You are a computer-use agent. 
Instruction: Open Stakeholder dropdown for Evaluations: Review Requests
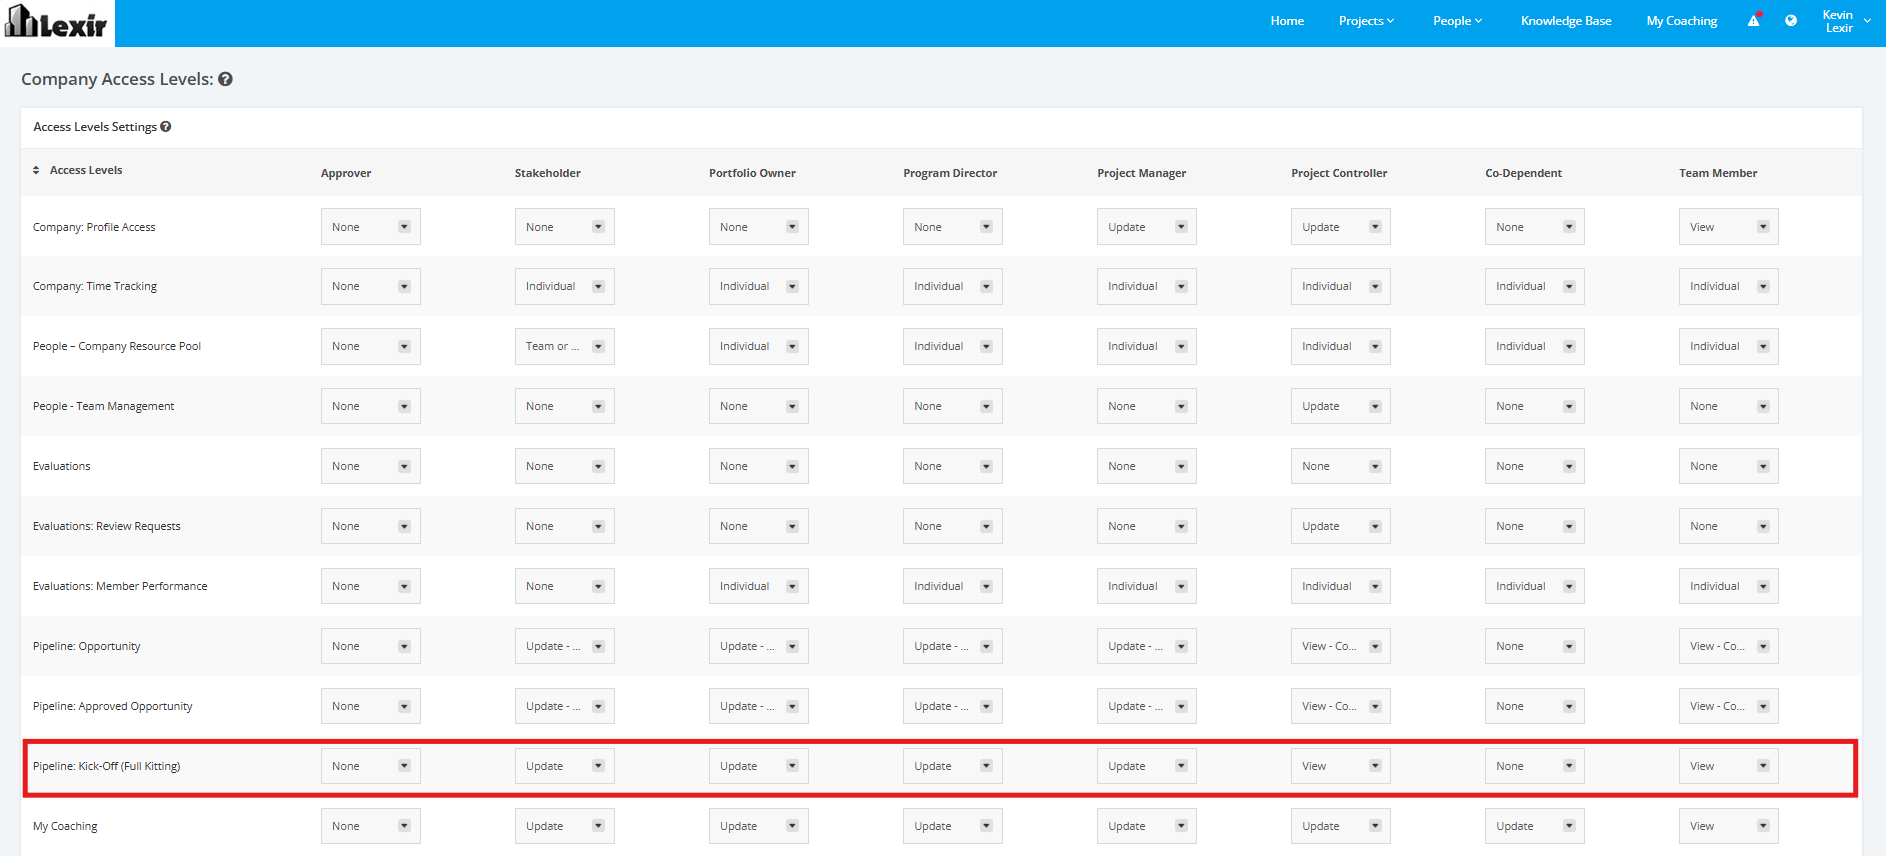click(565, 526)
